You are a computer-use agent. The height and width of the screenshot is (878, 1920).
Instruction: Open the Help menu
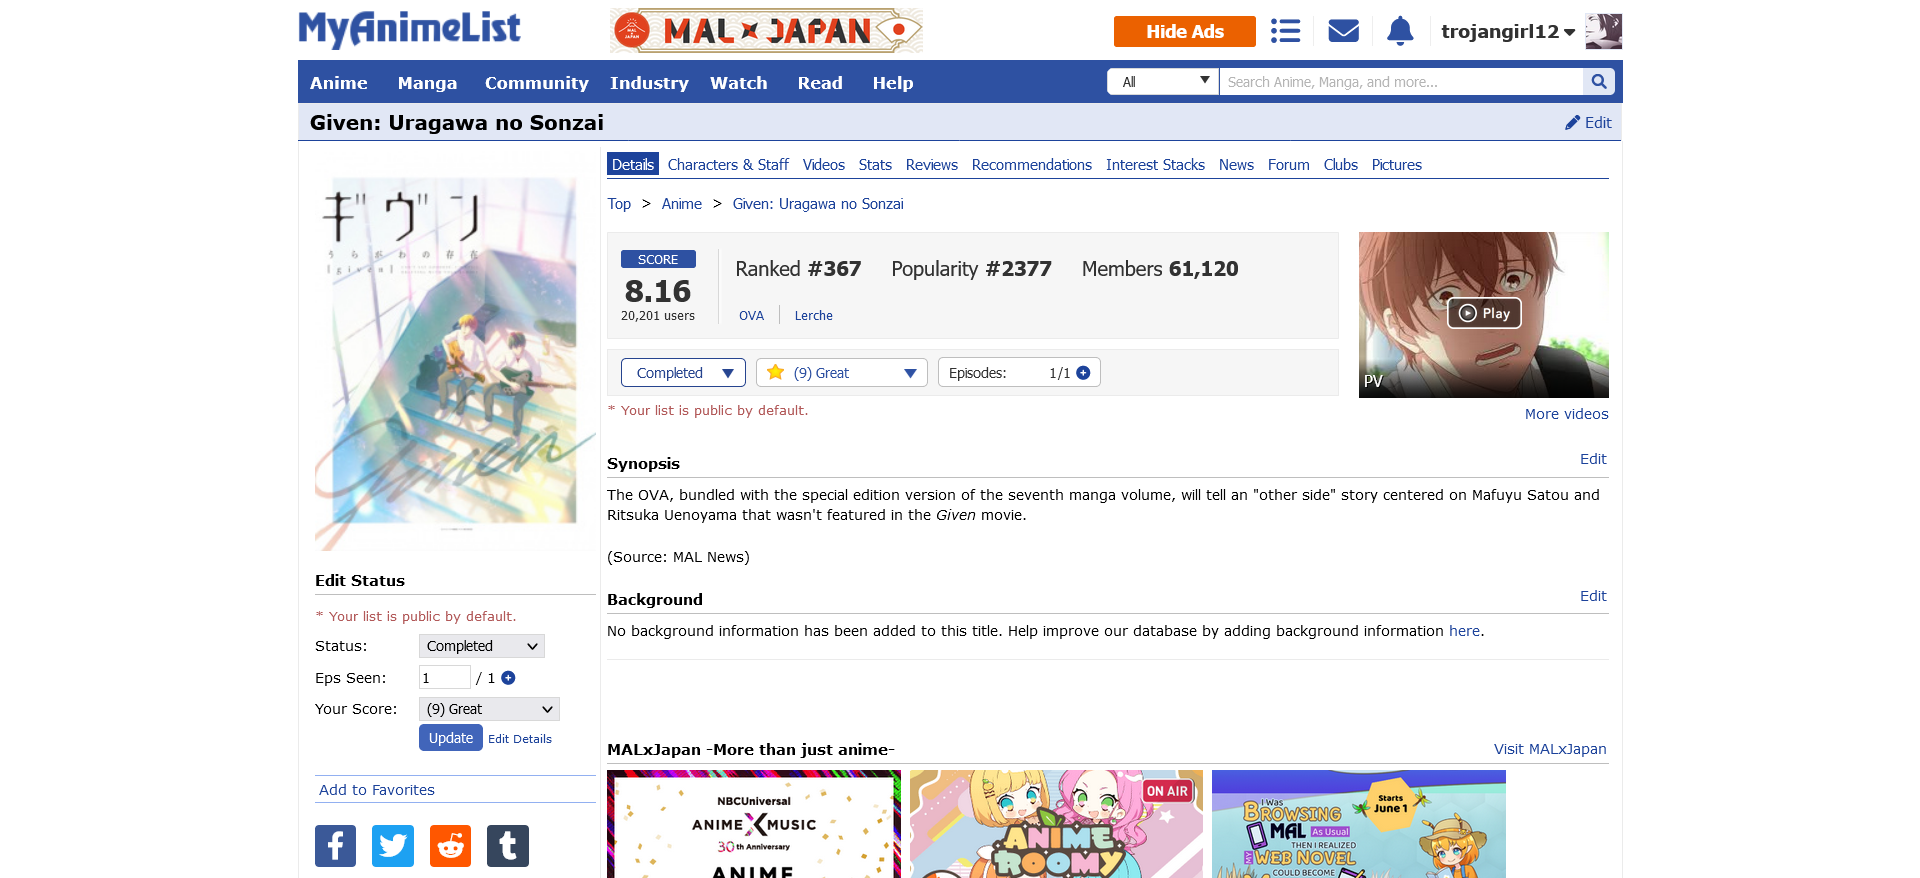tap(893, 83)
